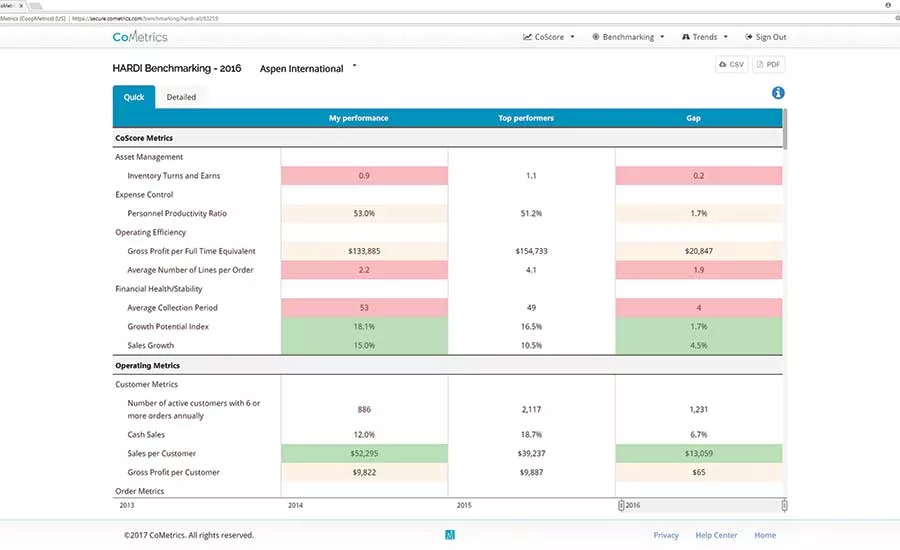Click the table vertical scrollbar

(x=785, y=129)
